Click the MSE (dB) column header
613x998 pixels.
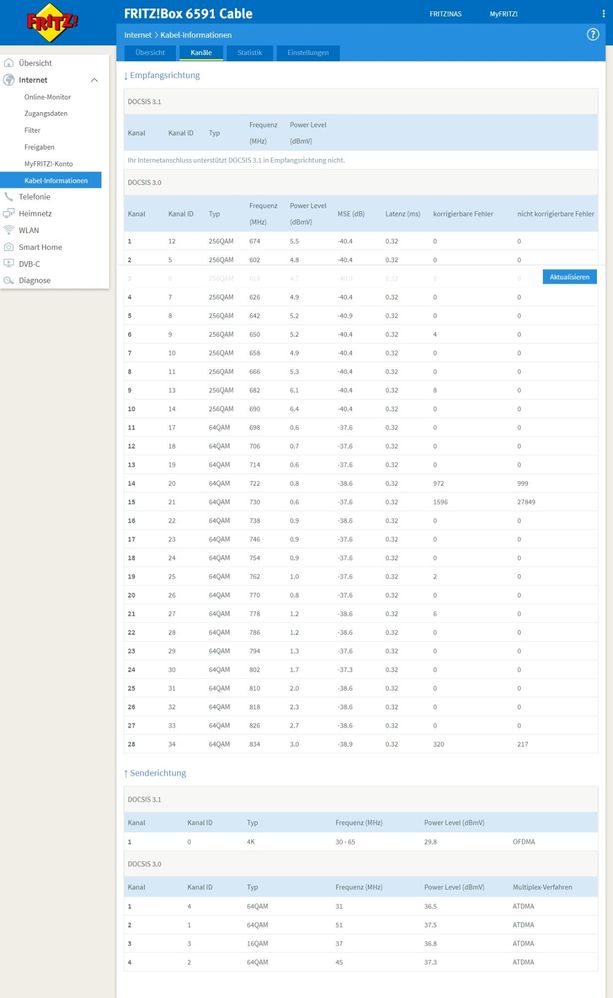click(351, 214)
